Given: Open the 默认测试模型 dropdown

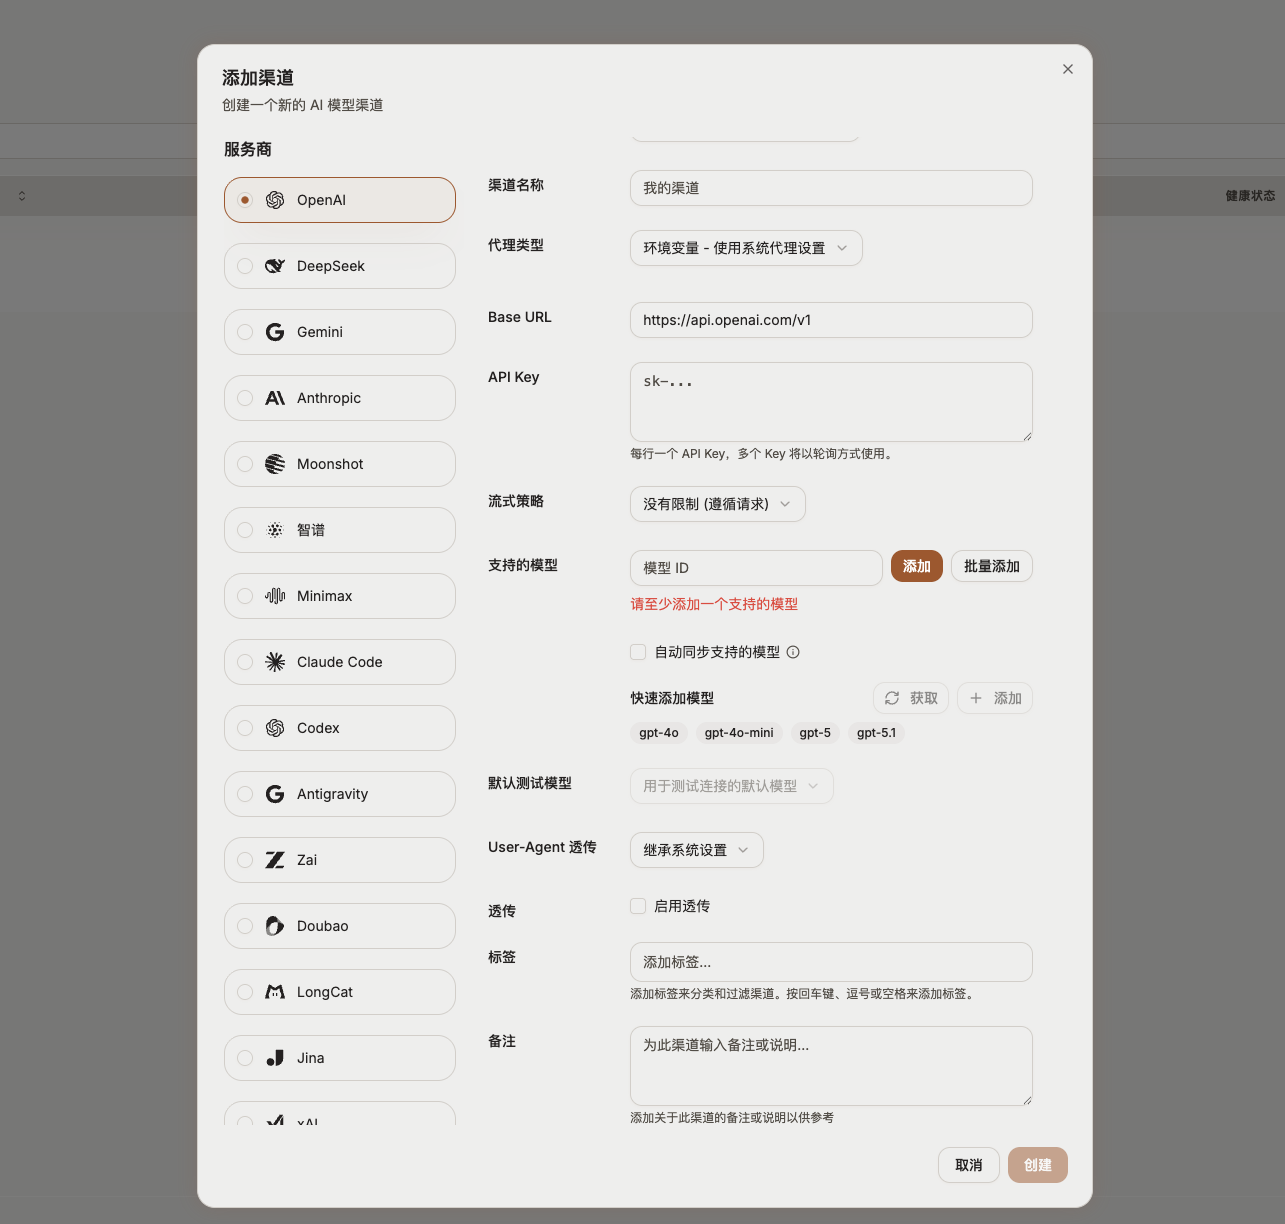Looking at the screenshot, I should pyautogui.click(x=732, y=786).
